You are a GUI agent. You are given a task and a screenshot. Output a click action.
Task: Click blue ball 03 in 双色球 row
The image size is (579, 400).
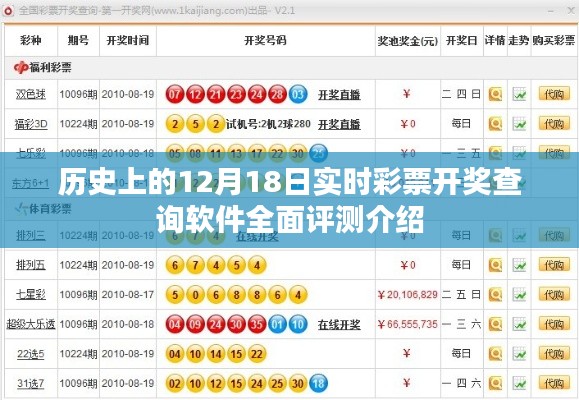298,94
